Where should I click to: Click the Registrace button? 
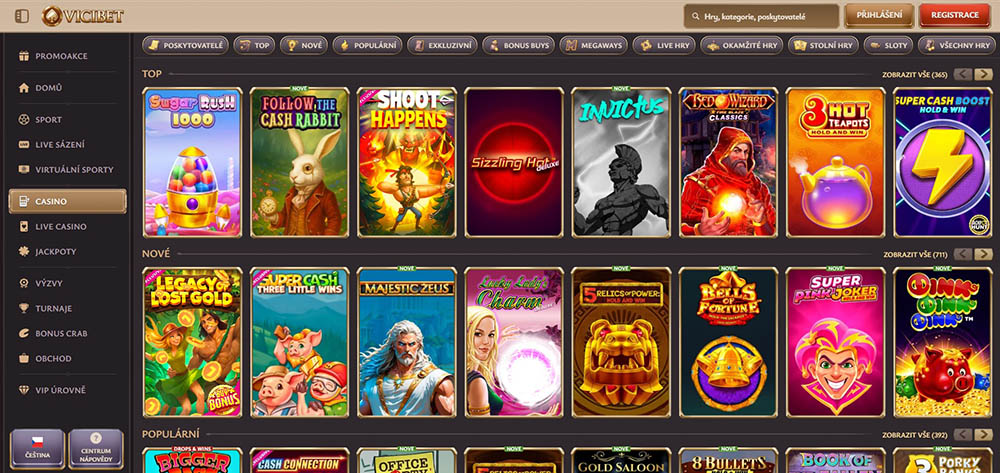(954, 16)
